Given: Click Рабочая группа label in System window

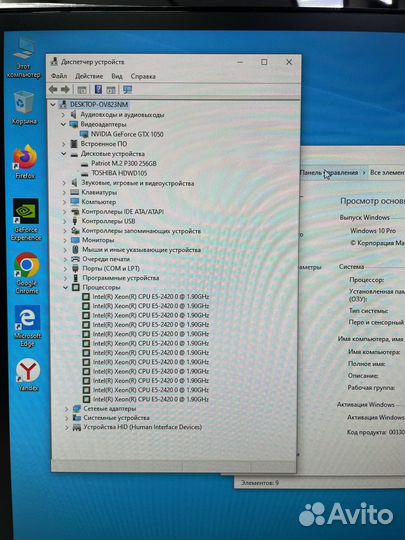Looking at the screenshot, I should 371,388.
